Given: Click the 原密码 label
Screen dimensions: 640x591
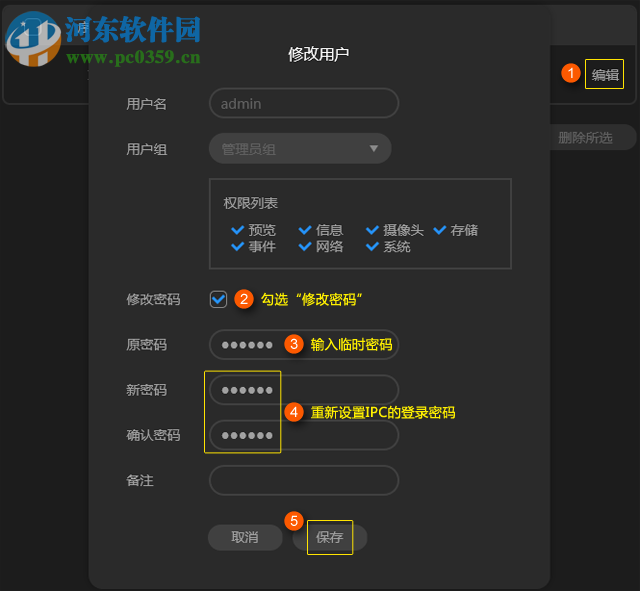Looking at the screenshot, I should pyautogui.click(x=147, y=345).
